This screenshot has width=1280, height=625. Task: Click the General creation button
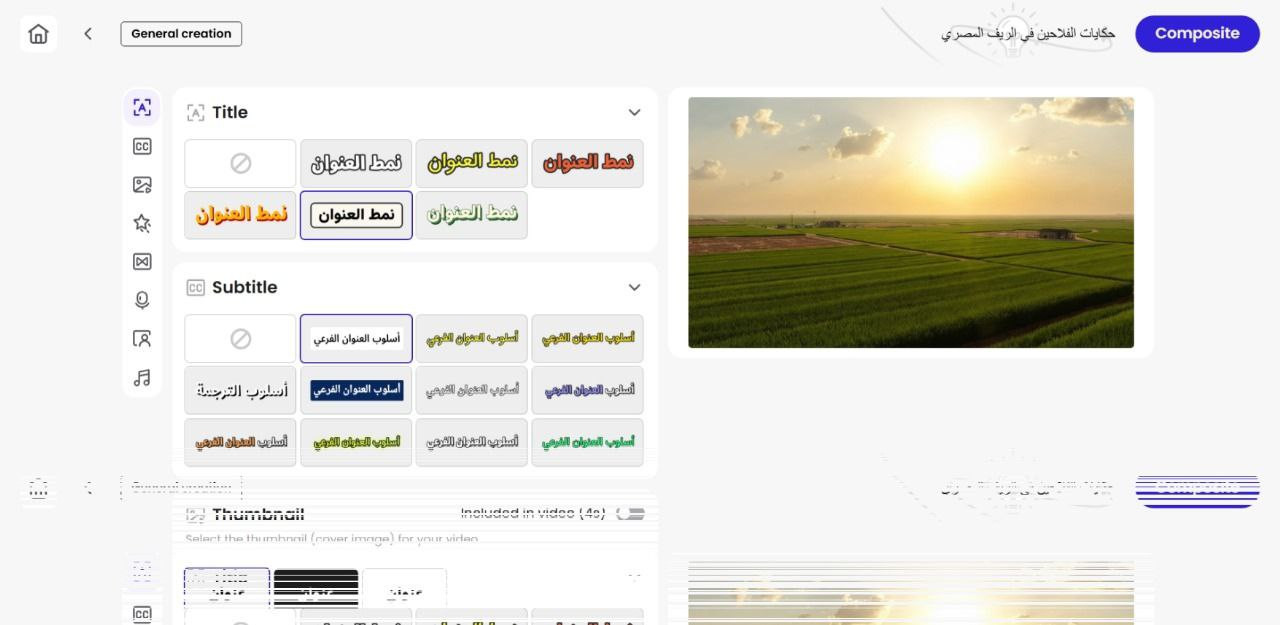click(x=181, y=34)
